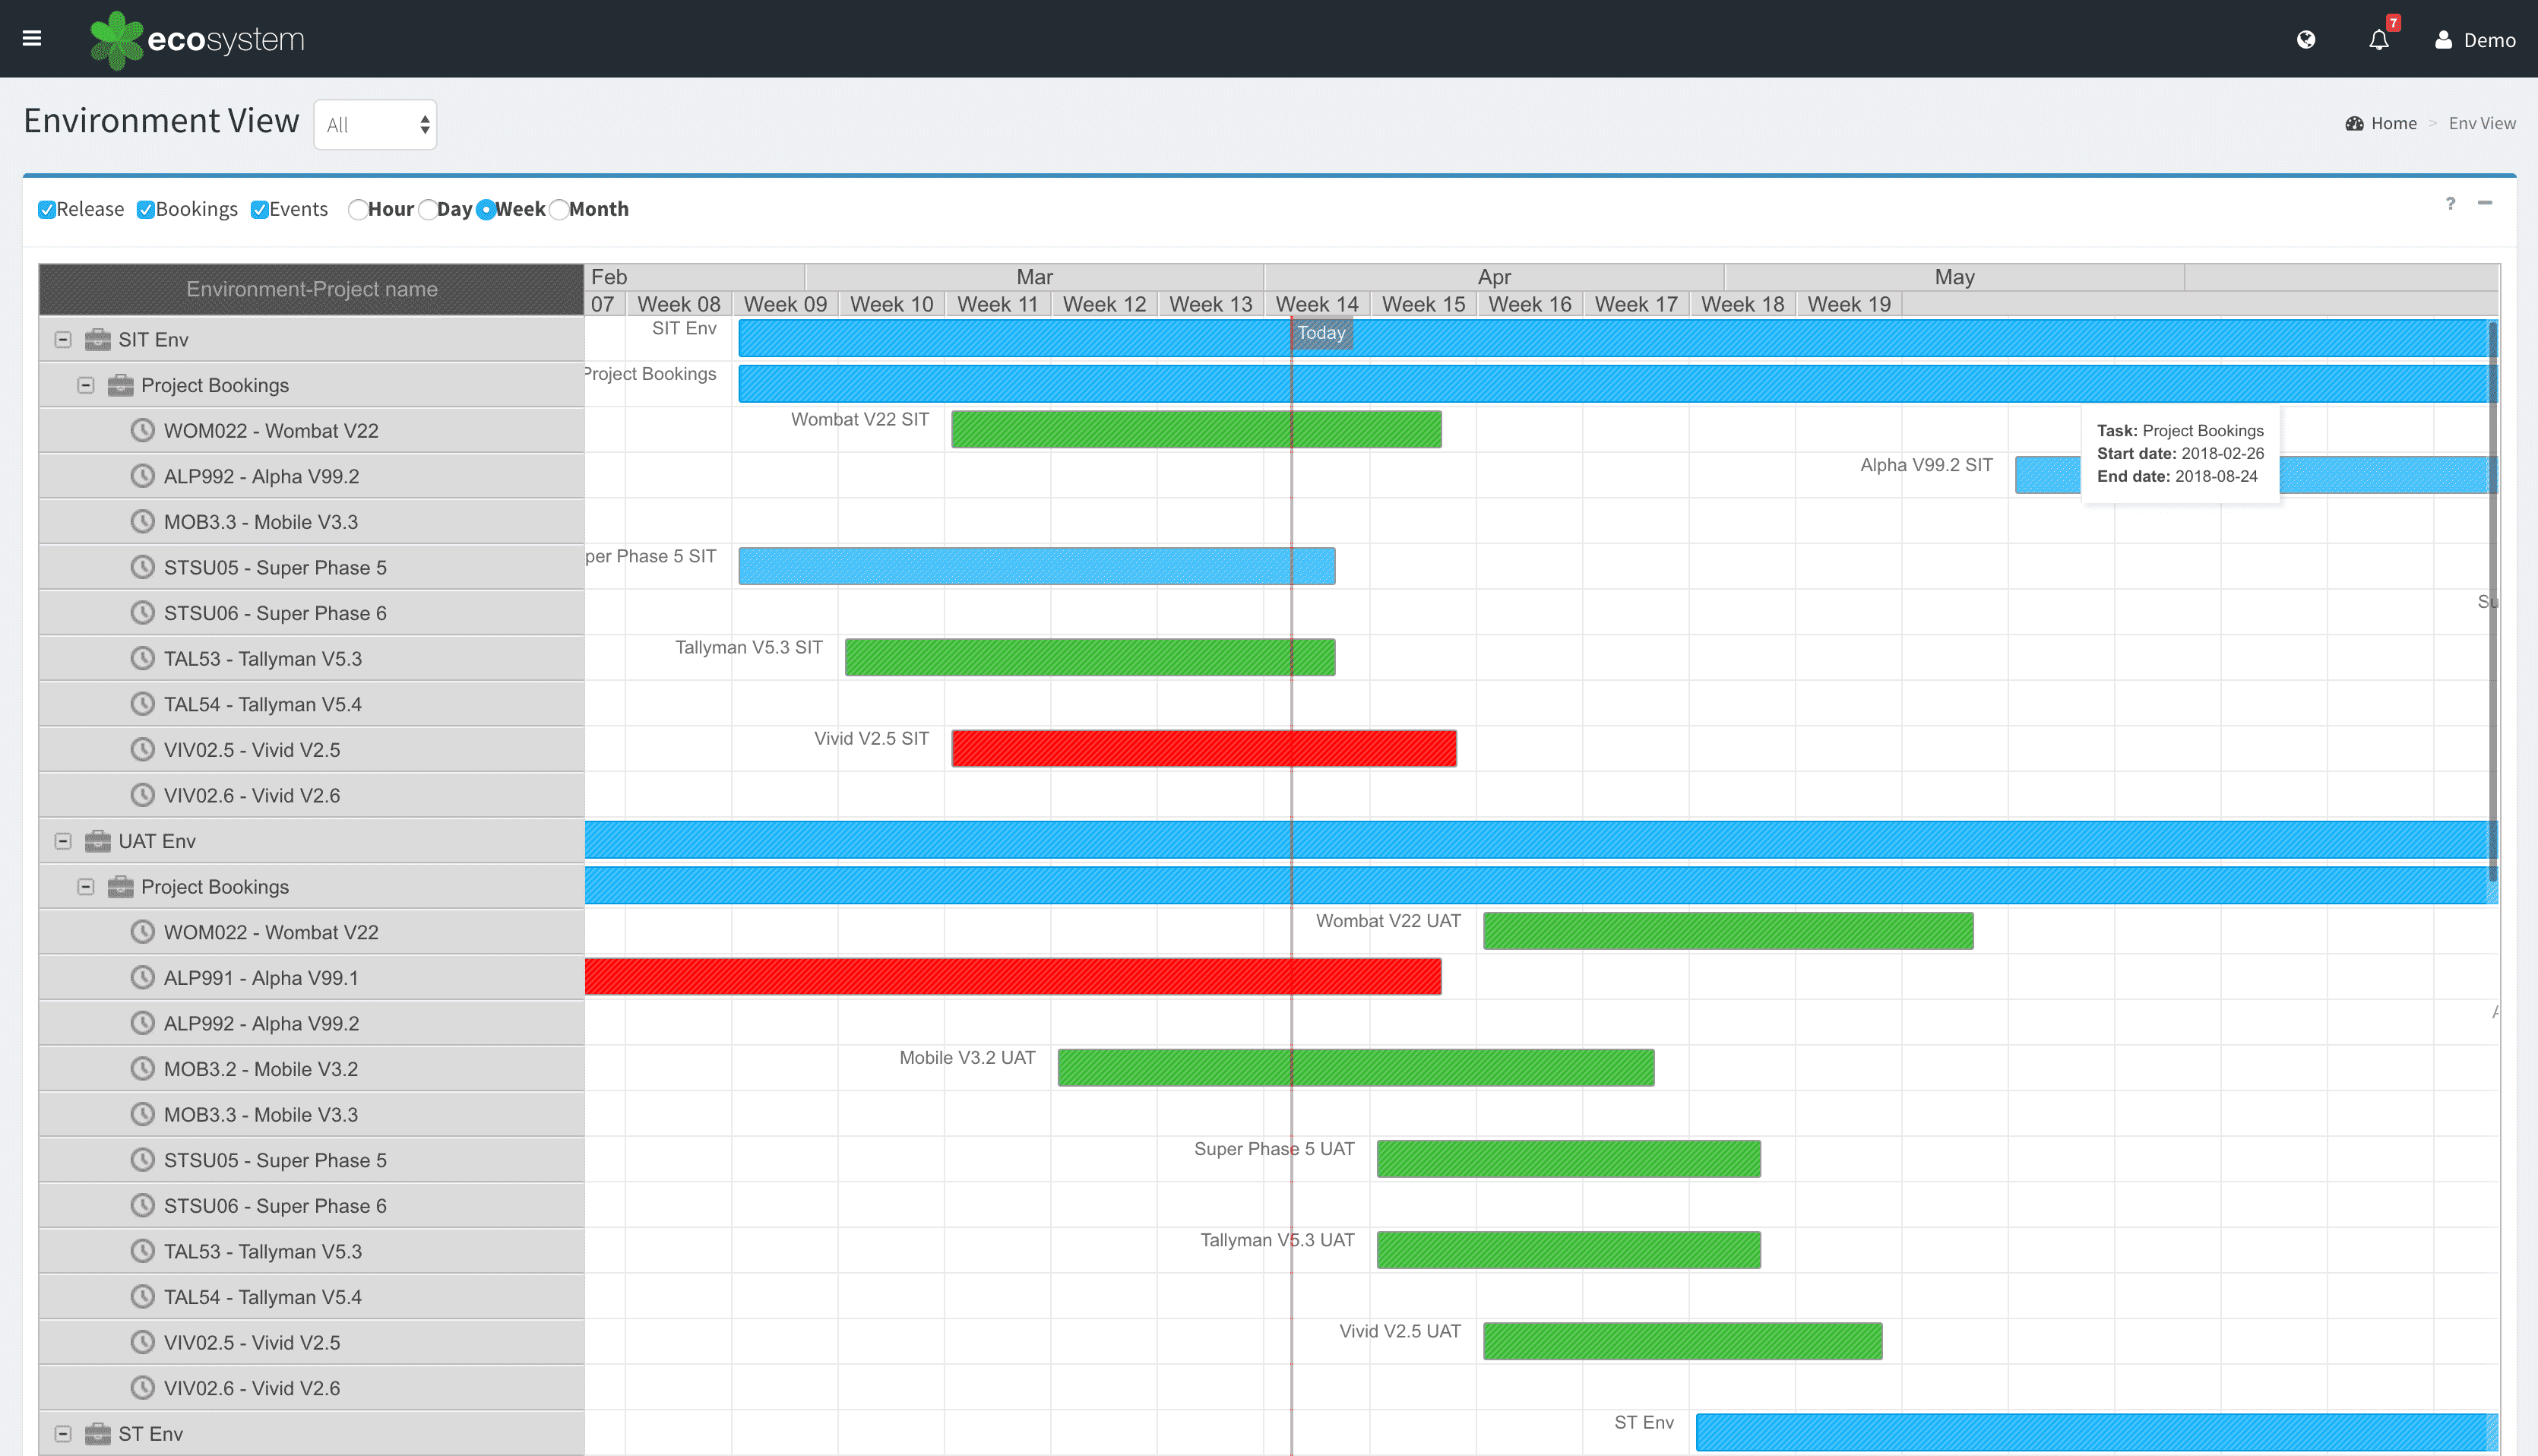This screenshot has width=2538, height=1456.
Task: Click the WOM022 Wombat V22 clock icon in SIT
Action: click(140, 431)
